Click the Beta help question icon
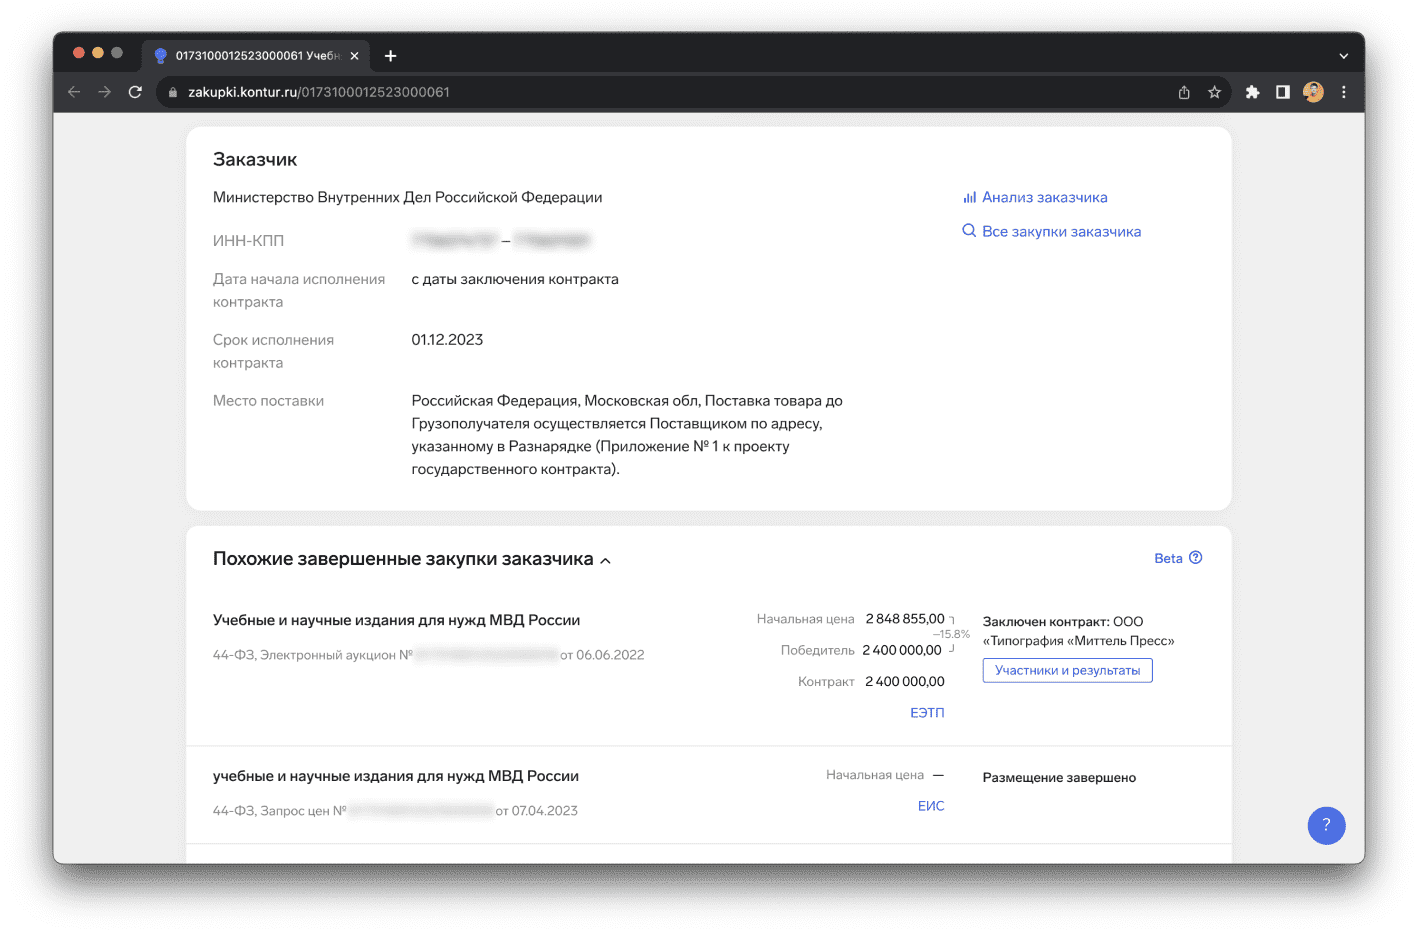This screenshot has width=1418, height=930. coord(1195,558)
